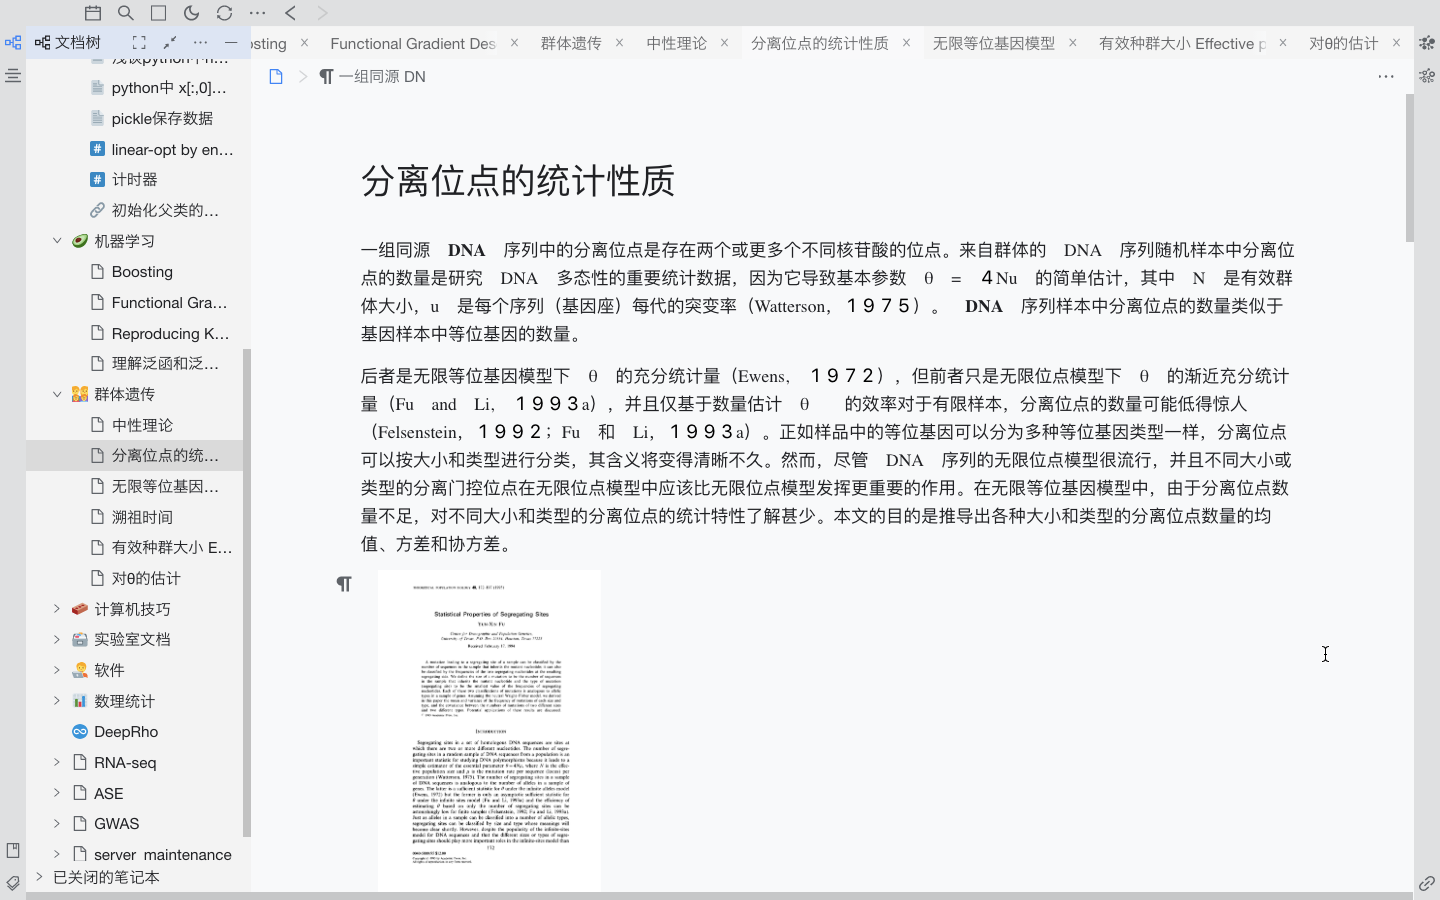The image size is (1440, 900).
Task: Open the document more-options menu with three dots
Action: [1386, 76]
